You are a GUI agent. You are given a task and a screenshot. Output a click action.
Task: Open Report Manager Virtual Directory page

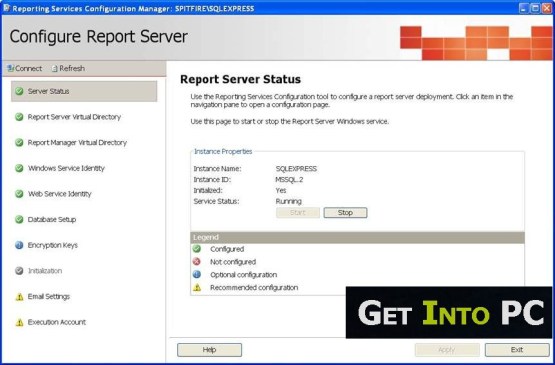click(x=77, y=143)
